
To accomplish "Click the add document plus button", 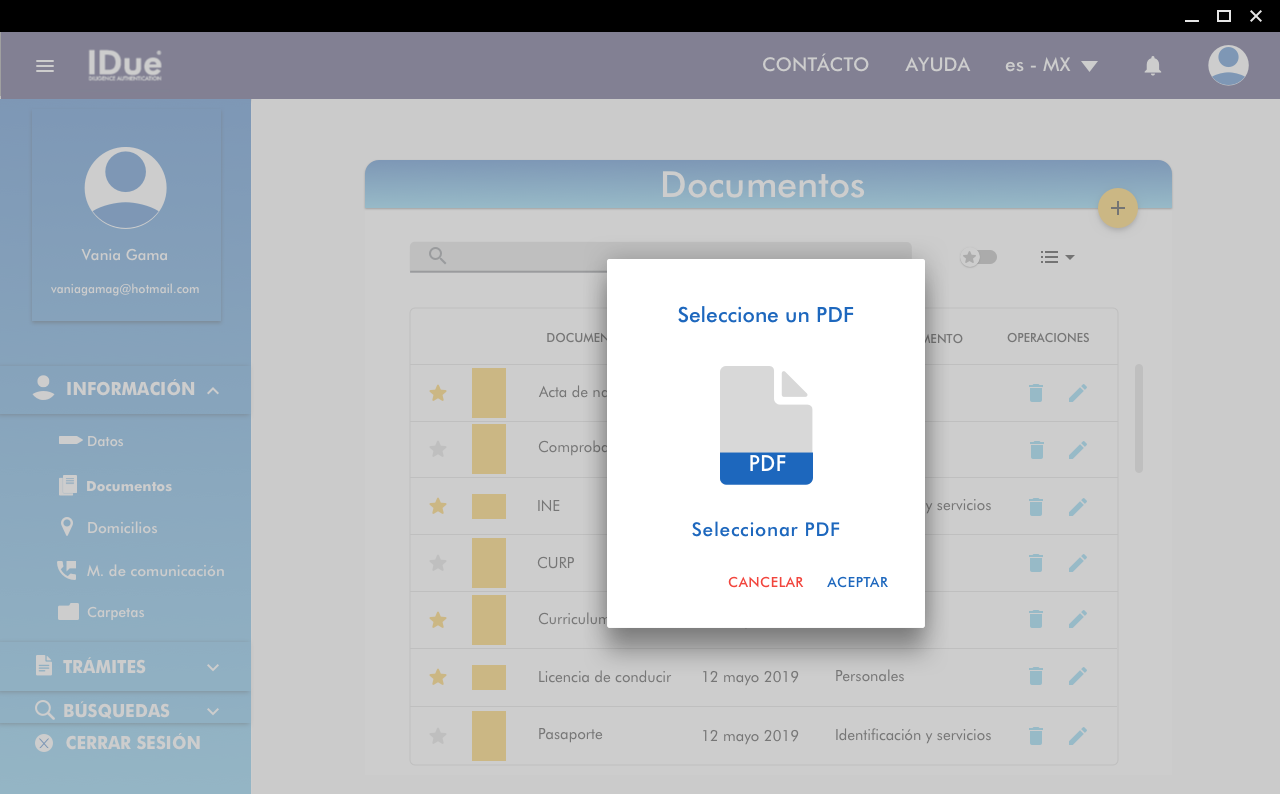I will [x=1117, y=208].
